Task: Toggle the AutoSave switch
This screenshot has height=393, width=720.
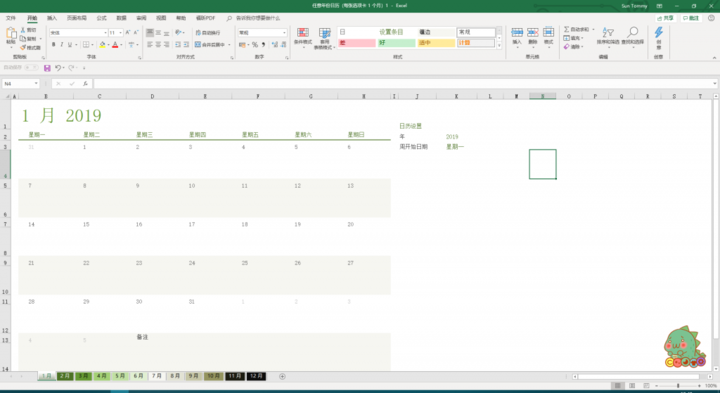Action: (31, 67)
